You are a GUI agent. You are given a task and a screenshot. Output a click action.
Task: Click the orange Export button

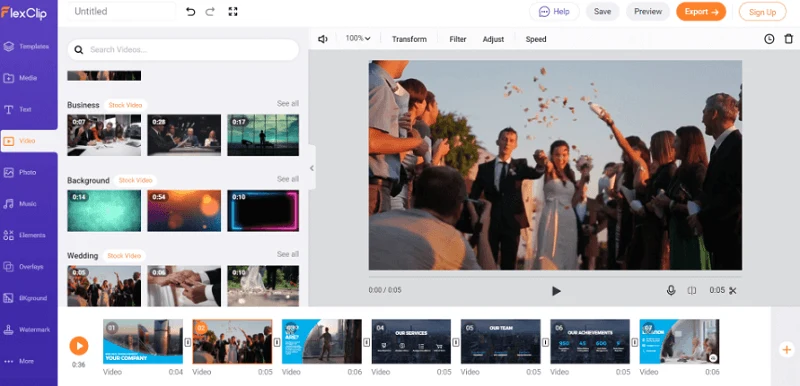coord(701,12)
